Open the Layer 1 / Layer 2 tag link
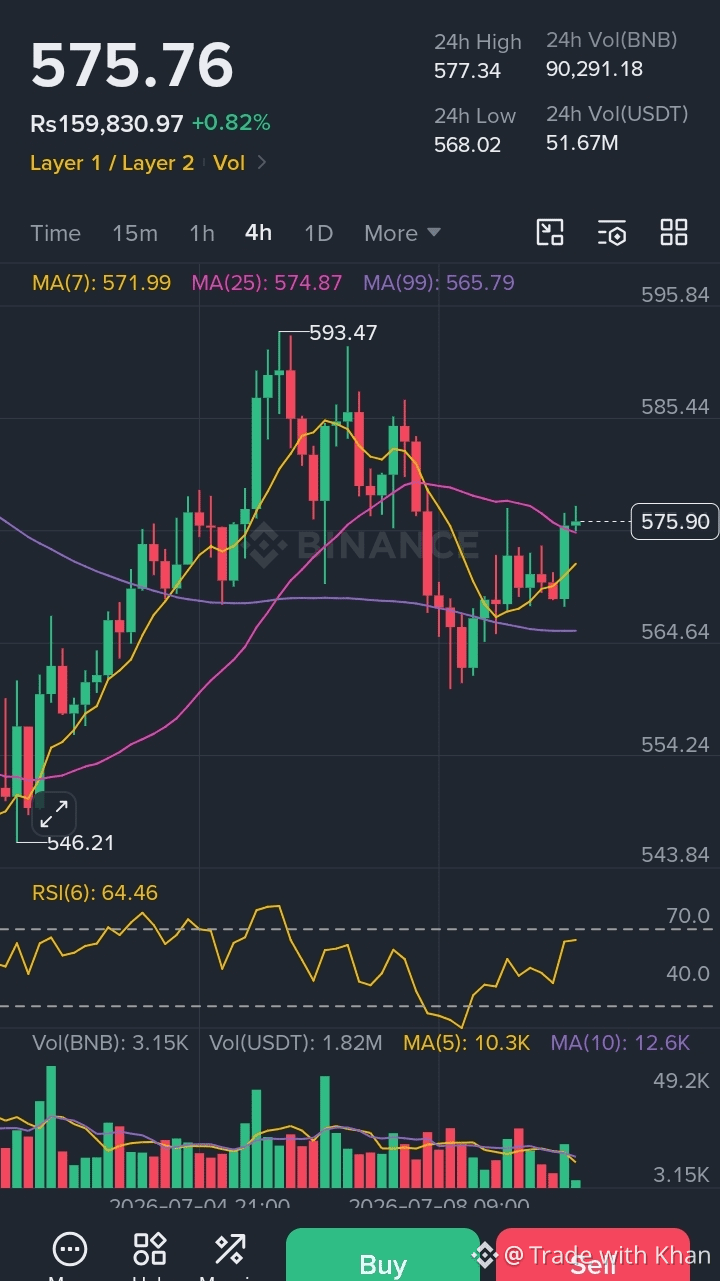720x1281 pixels. click(x=112, y=162)
